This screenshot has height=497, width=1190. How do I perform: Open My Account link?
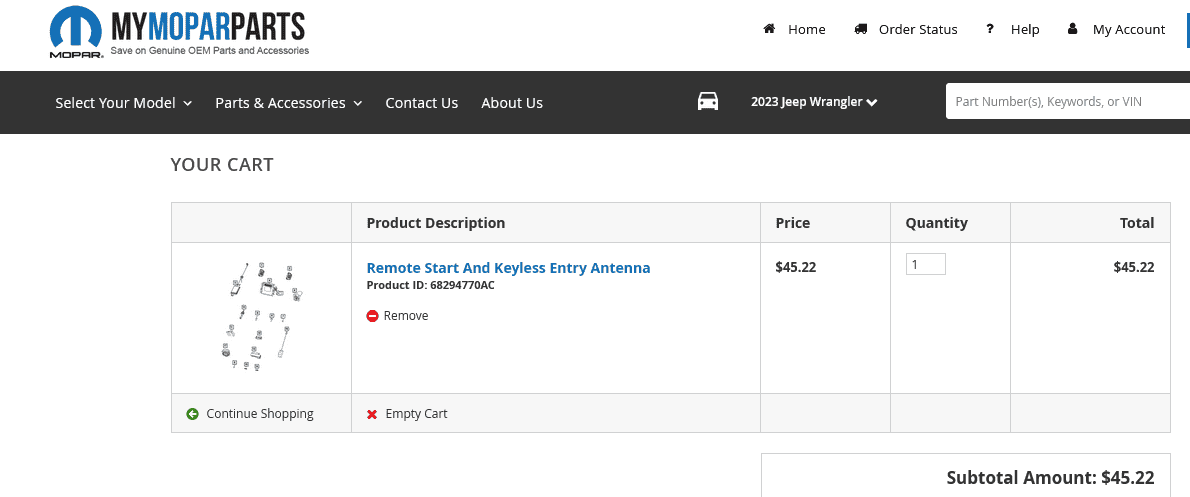click(1129, 30)
